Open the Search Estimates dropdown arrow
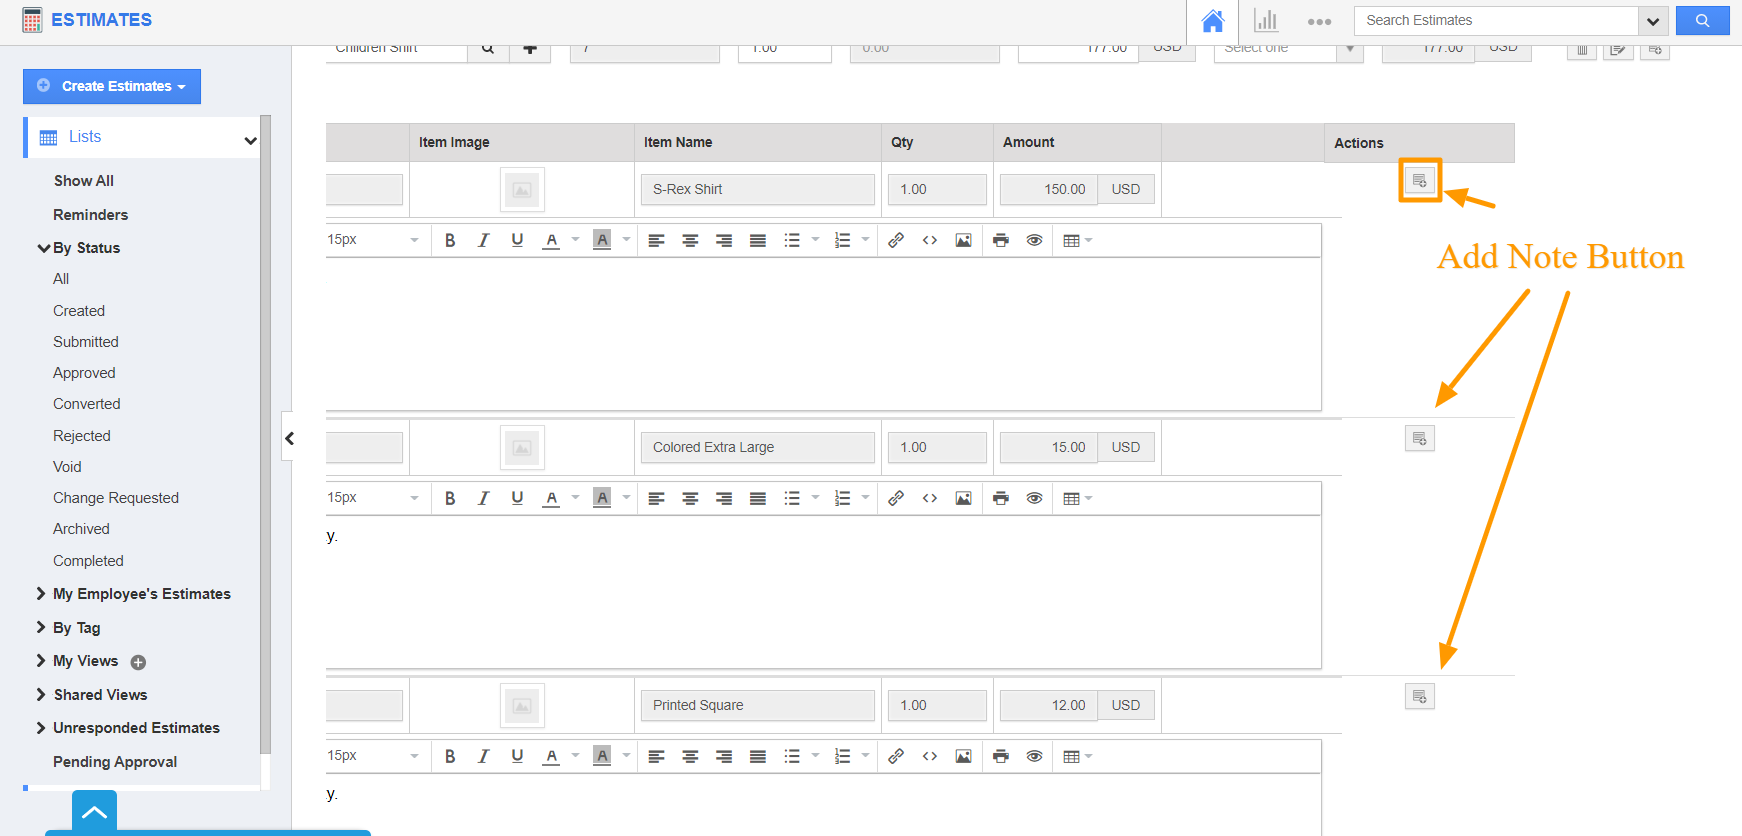The image size is (1742, 836). pos(1652,21)
